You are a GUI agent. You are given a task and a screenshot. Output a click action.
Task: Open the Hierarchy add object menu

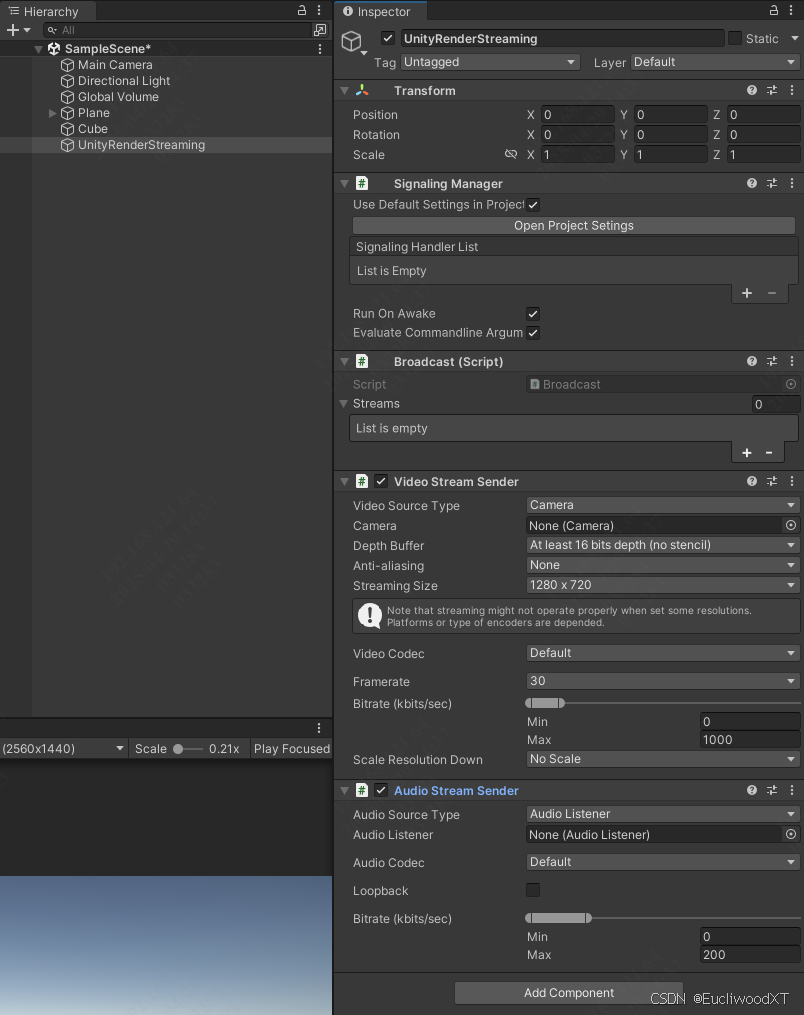point(18,30)
